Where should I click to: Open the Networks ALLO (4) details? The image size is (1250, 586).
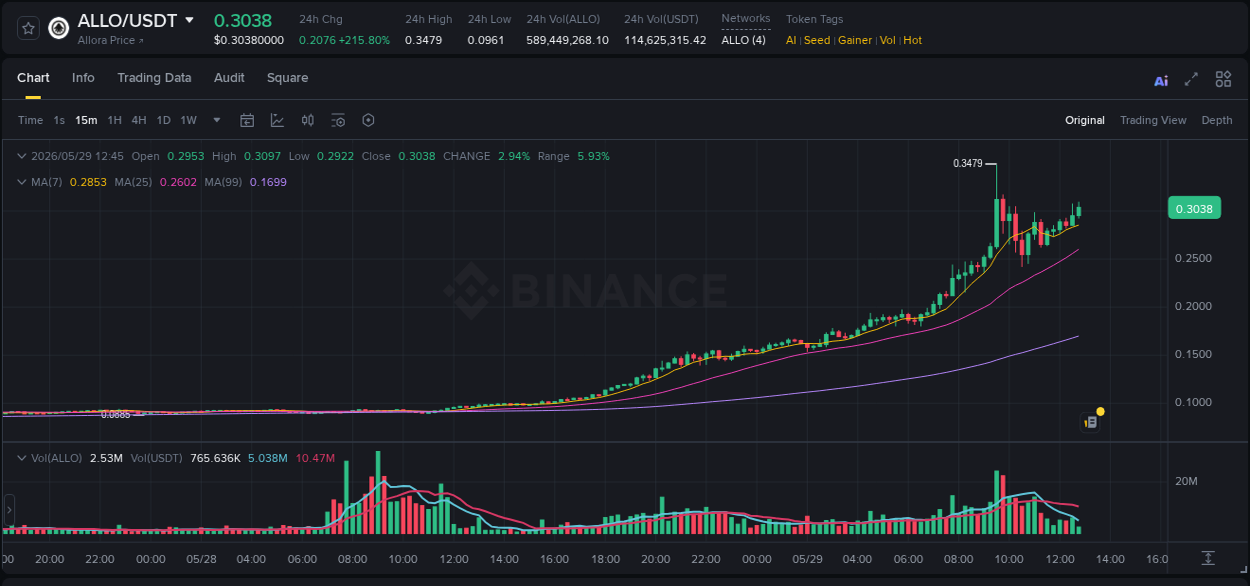[x=744, y=41]
